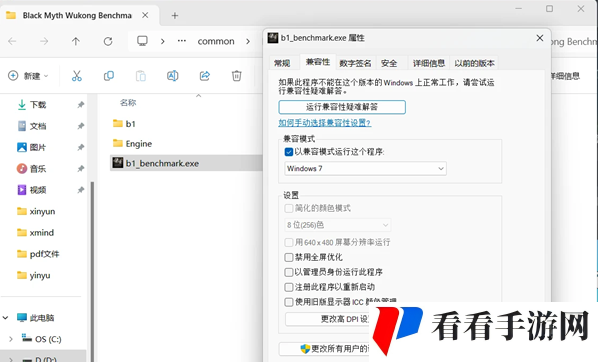Open 图片 (Pictures) in the sidebar
Screen dimensions: 599x362
pyautogui.click(x=38, y=147)
